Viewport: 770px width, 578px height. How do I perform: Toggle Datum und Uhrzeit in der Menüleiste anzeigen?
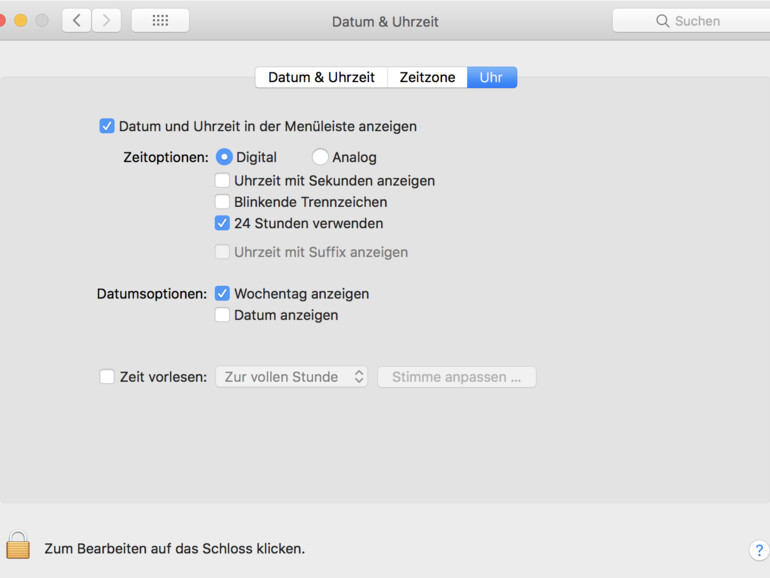pos(107,126)
